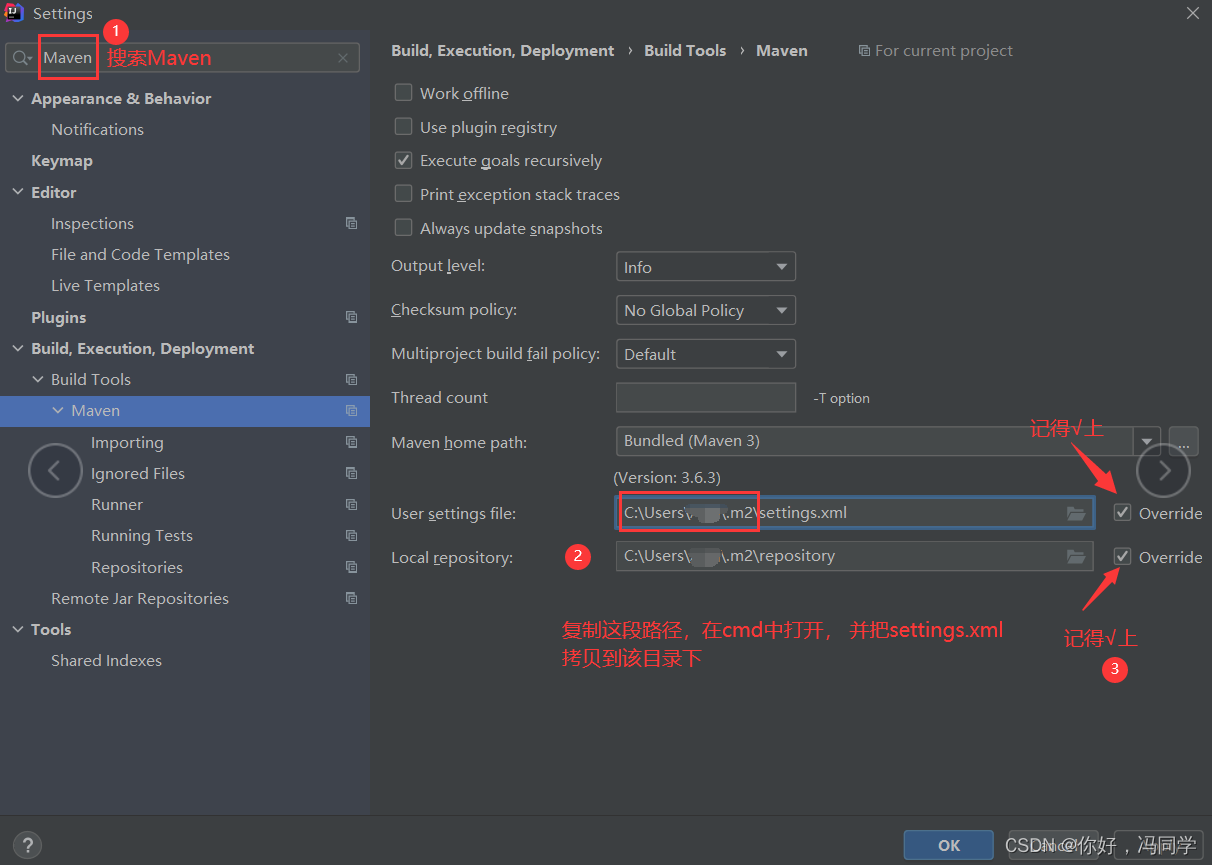Click the project-level icon beside Importing
The width and height of the screenshot is (1212, 865).
coord(351,442)
